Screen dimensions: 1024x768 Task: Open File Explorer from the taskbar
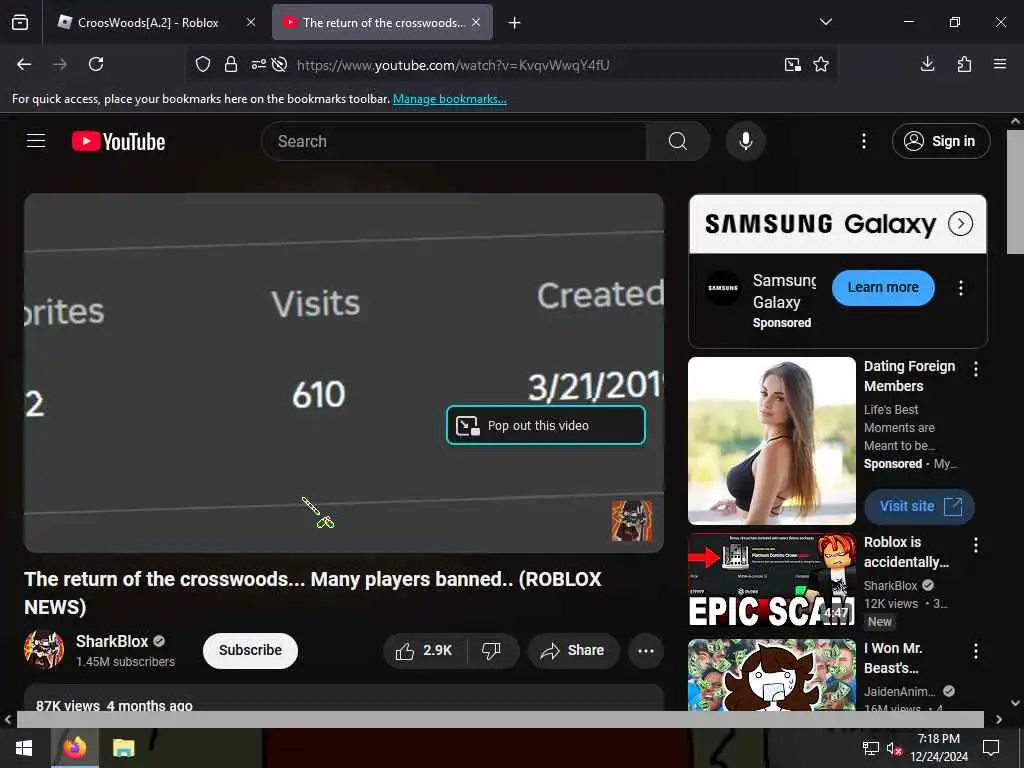123,748
